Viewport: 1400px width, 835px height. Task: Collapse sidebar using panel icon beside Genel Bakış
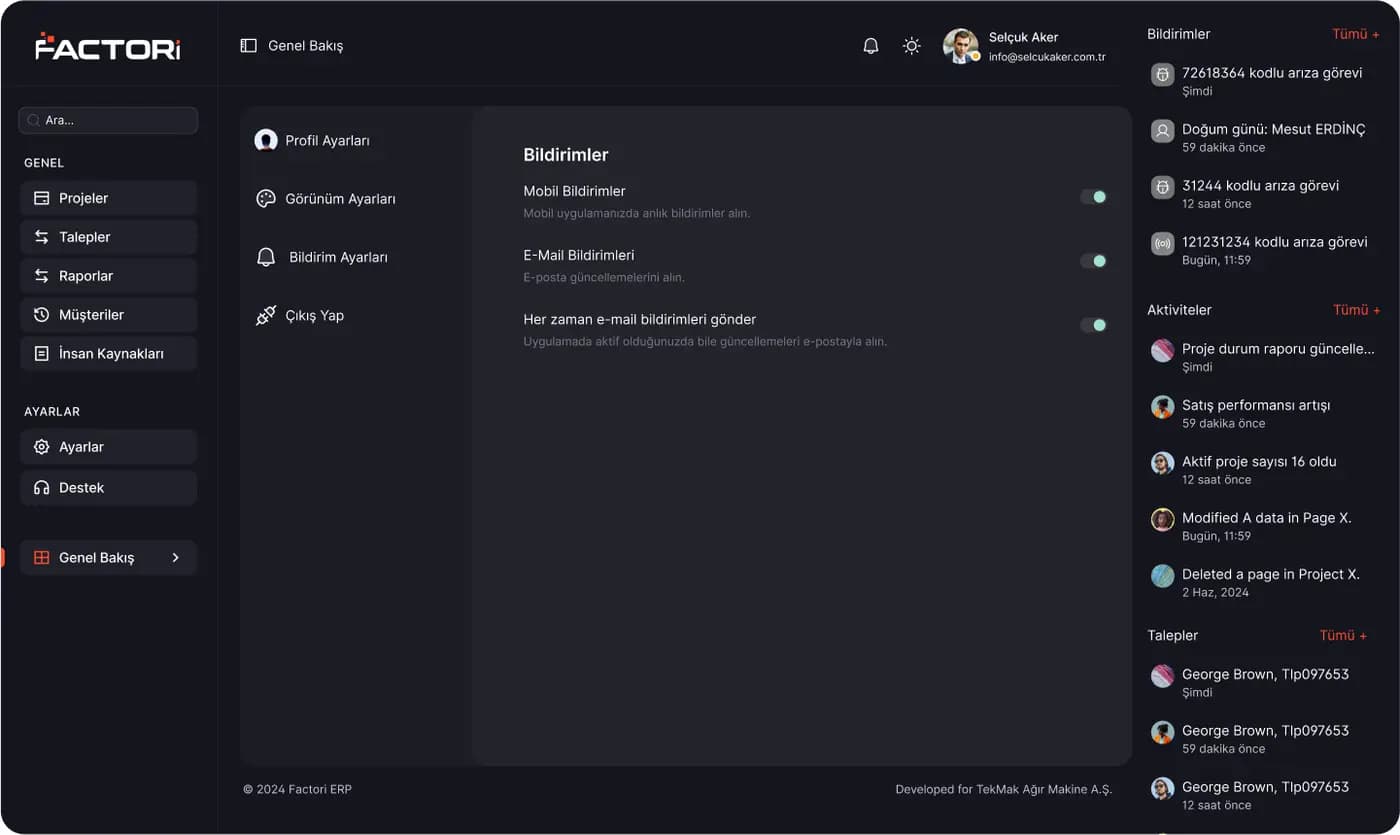click(249, 46)
